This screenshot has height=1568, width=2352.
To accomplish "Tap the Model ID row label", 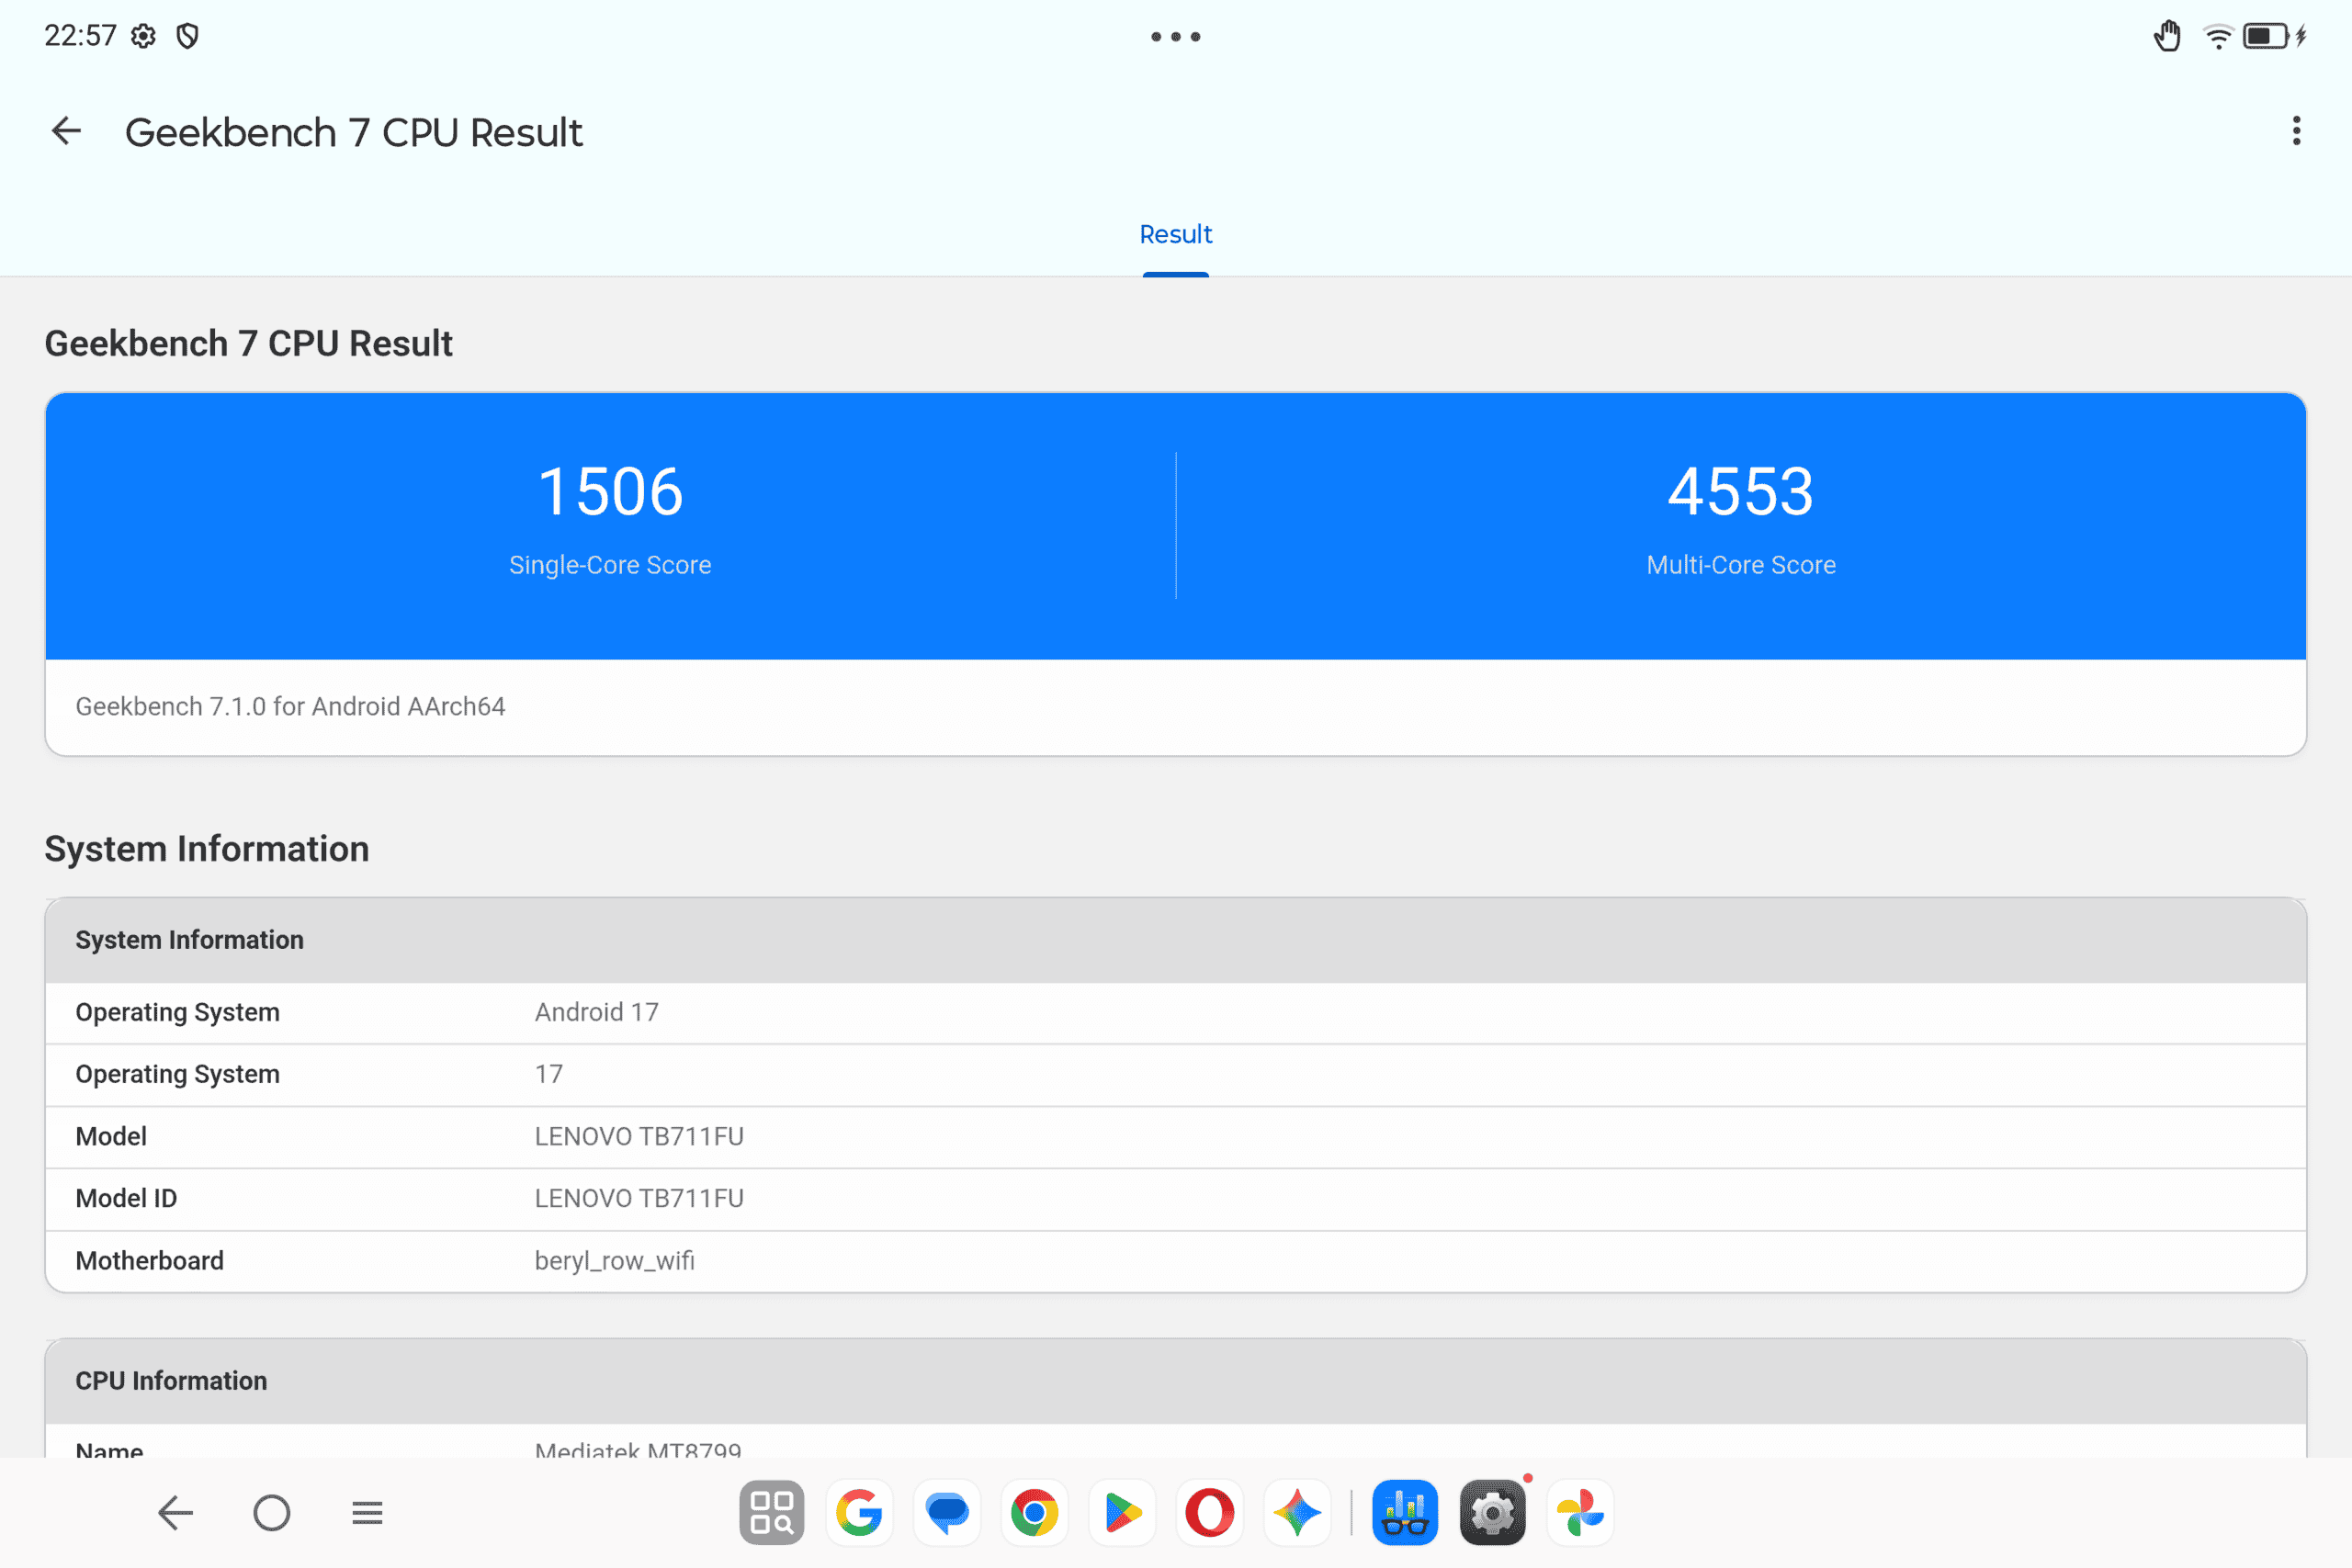I will pos(126,1198).
